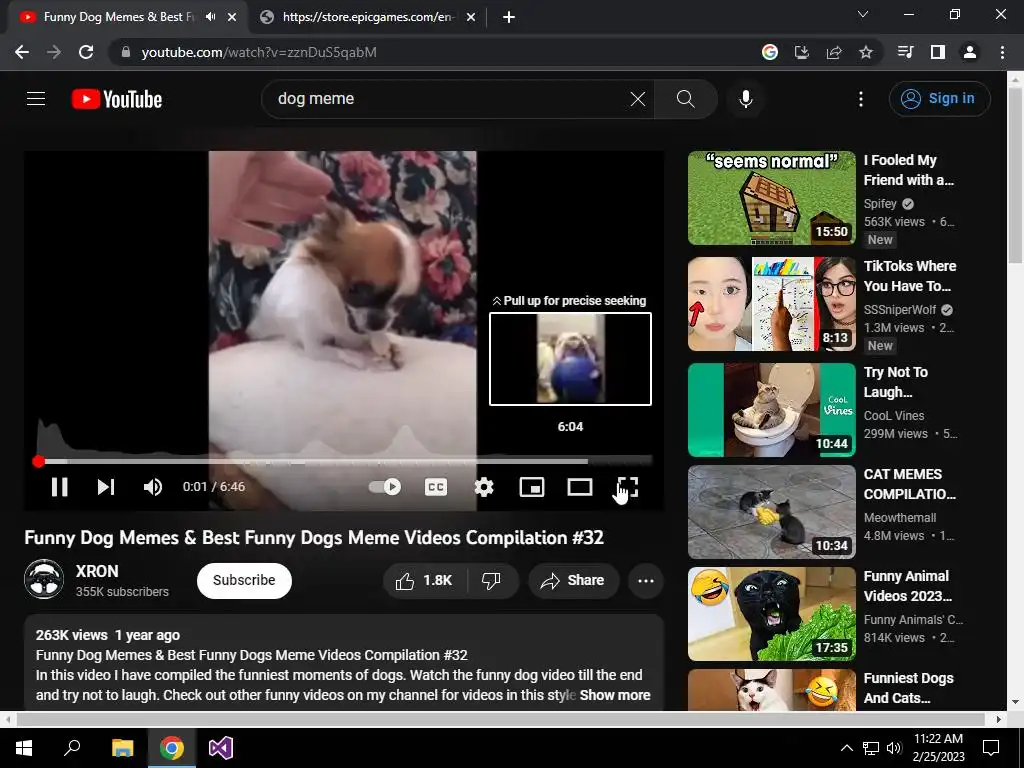Enter full screen mode
The image size is (1024, 768).
coord(628,487)
